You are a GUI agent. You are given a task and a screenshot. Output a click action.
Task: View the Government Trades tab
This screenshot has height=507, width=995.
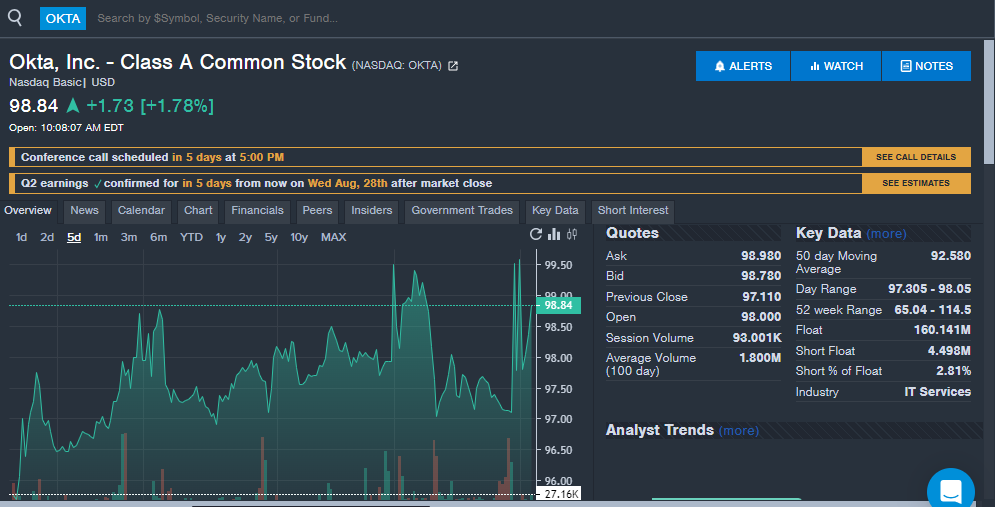(x=462, y=211)
